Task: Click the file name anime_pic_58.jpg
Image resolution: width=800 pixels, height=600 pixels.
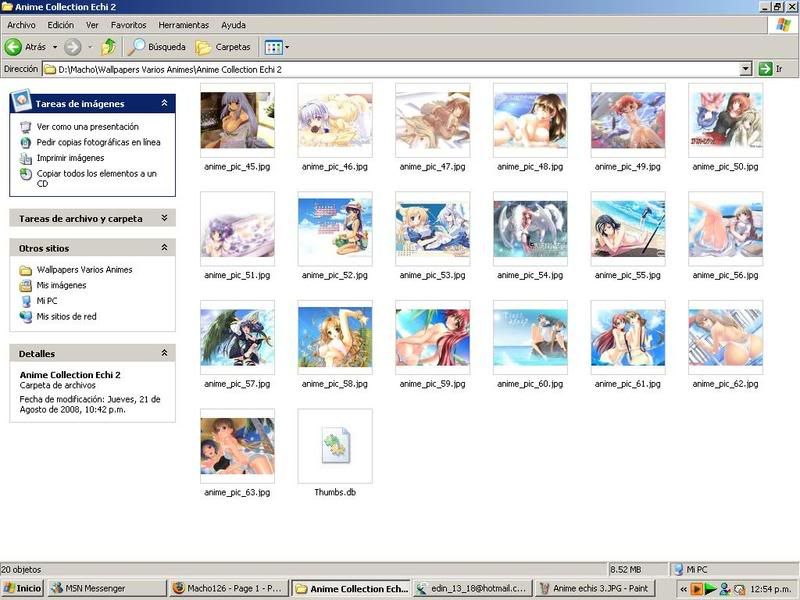Action: [x=335, y=384]
